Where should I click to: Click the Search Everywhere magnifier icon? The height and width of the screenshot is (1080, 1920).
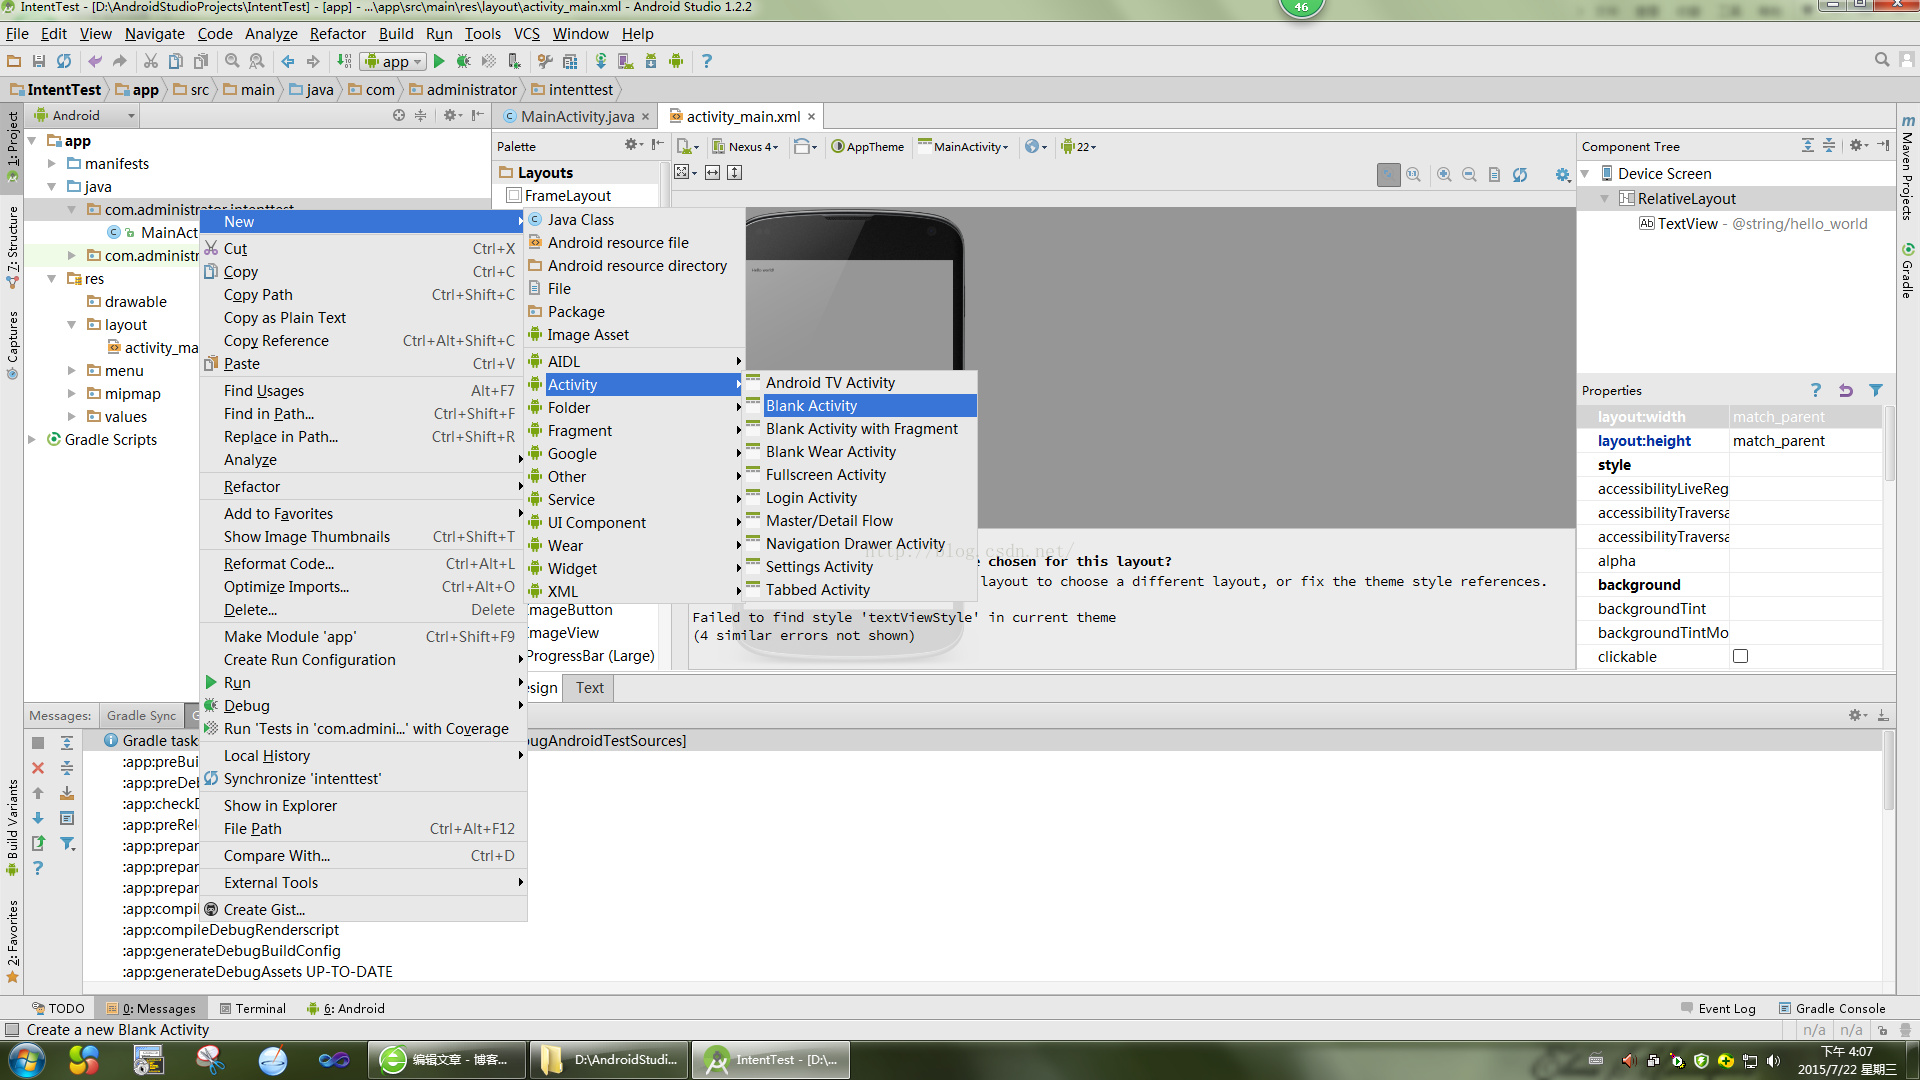pyautogui.click(x=1882, y=60)
